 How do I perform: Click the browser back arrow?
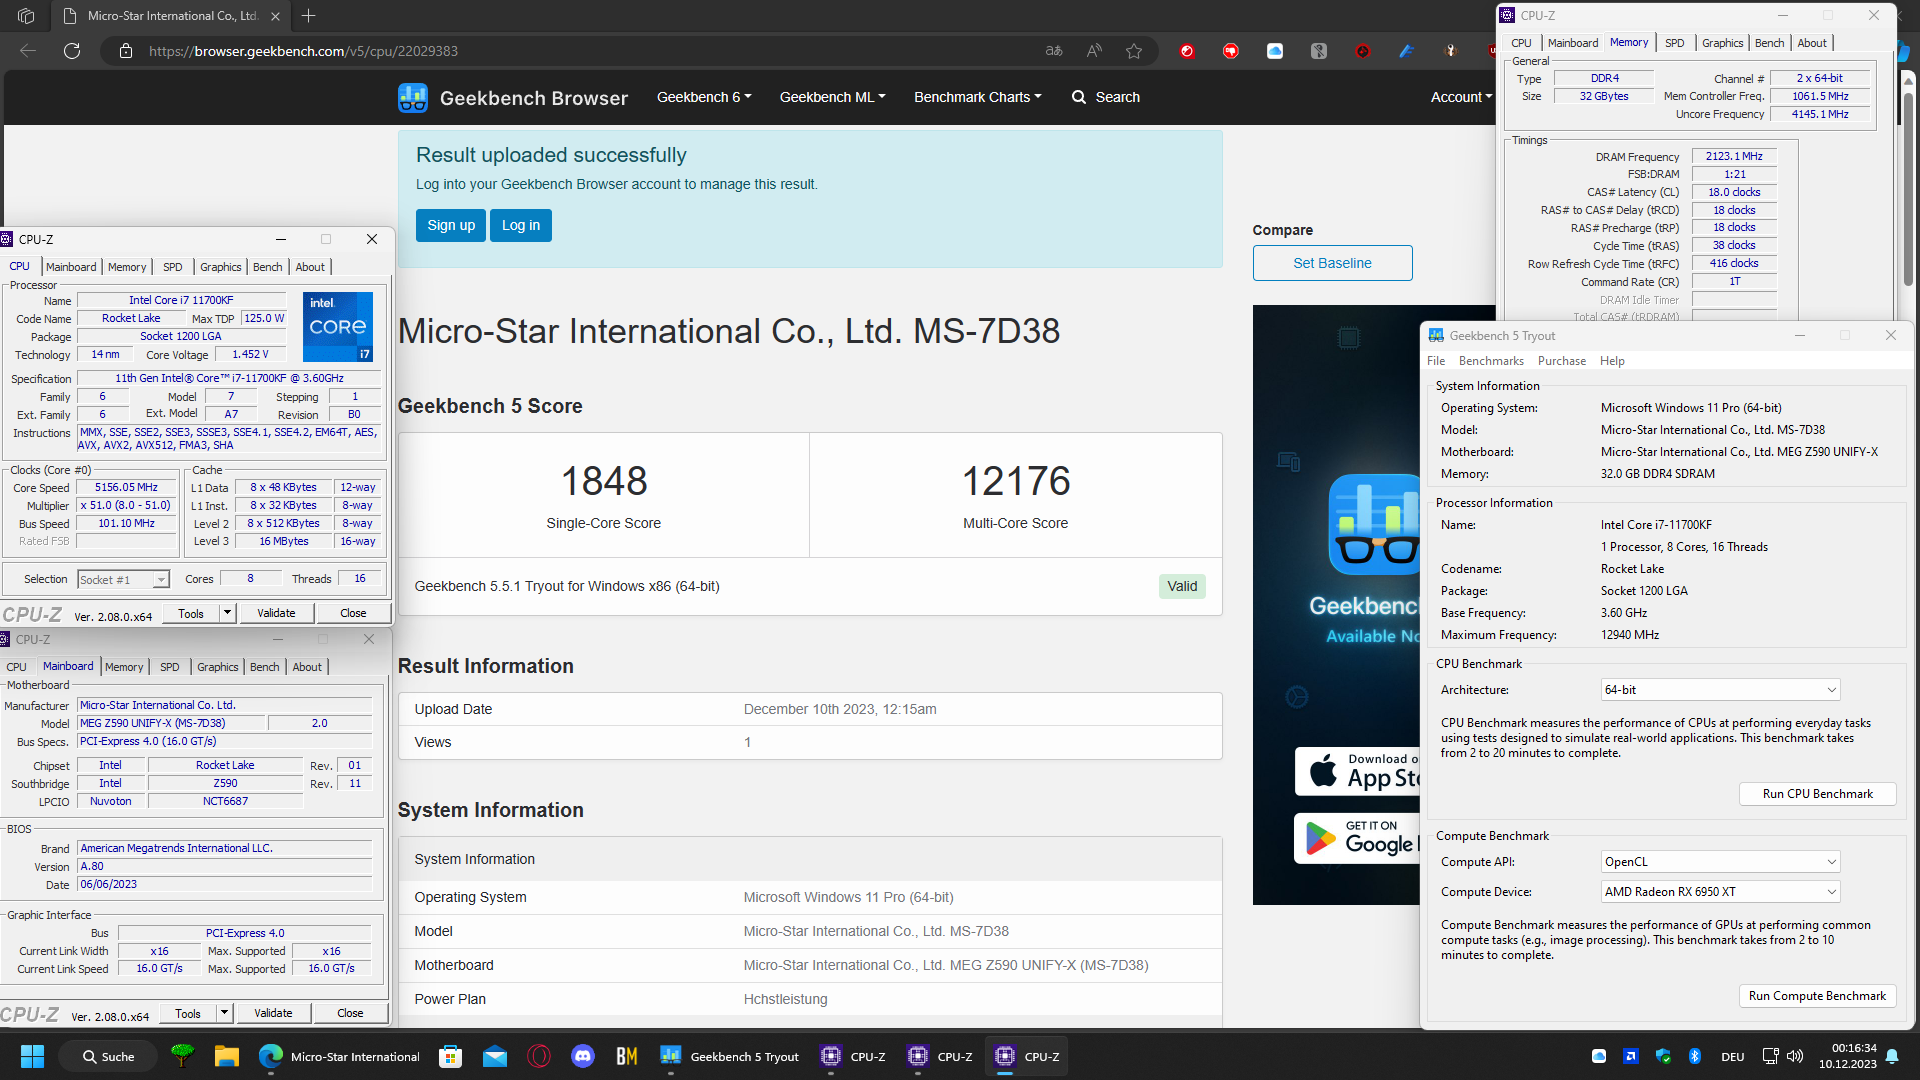[x=28, y=51]
